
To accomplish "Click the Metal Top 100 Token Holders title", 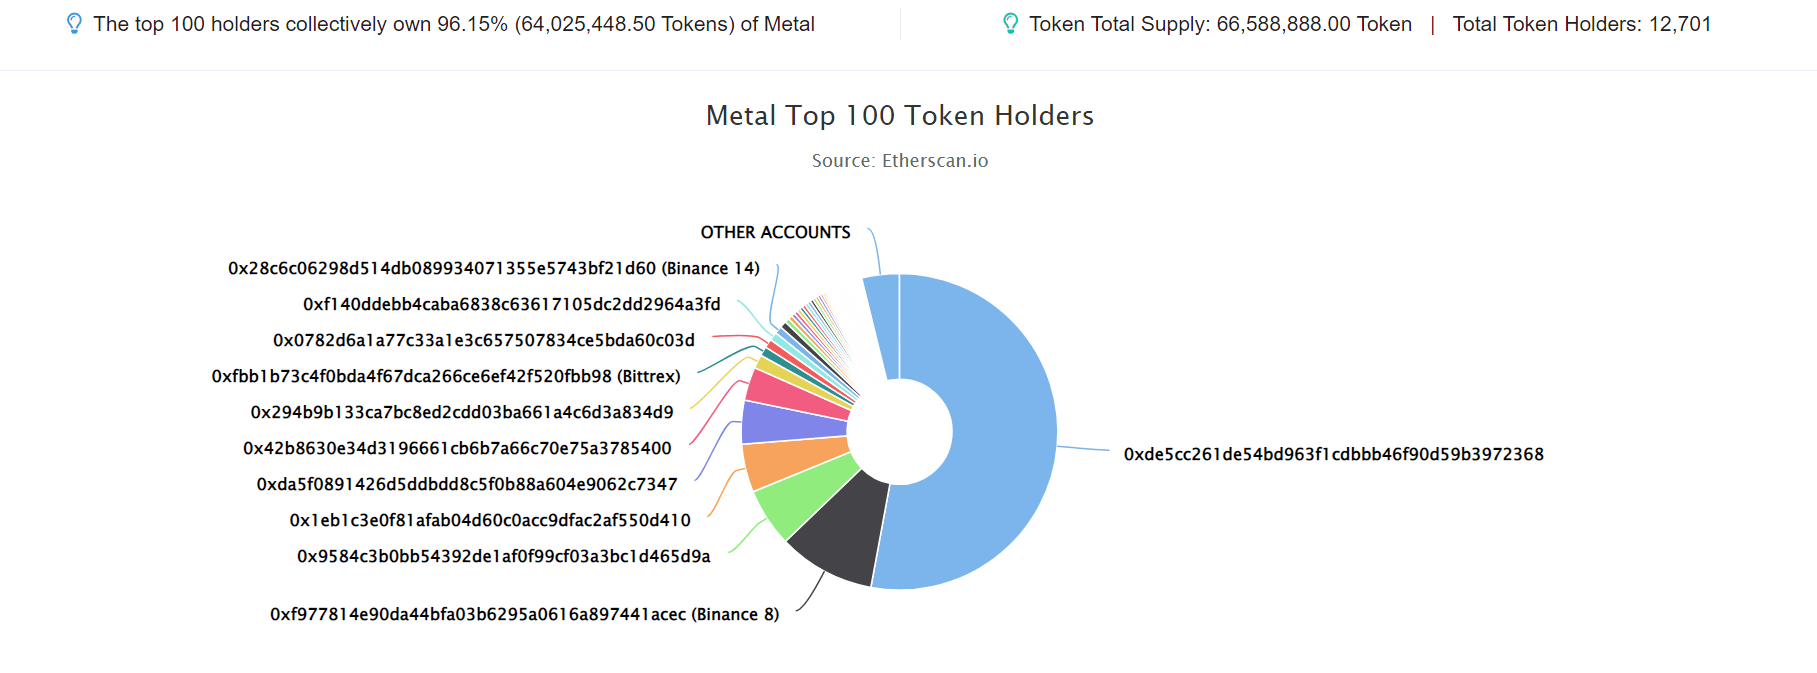I will pyautogui.click(x=900, y=115).
